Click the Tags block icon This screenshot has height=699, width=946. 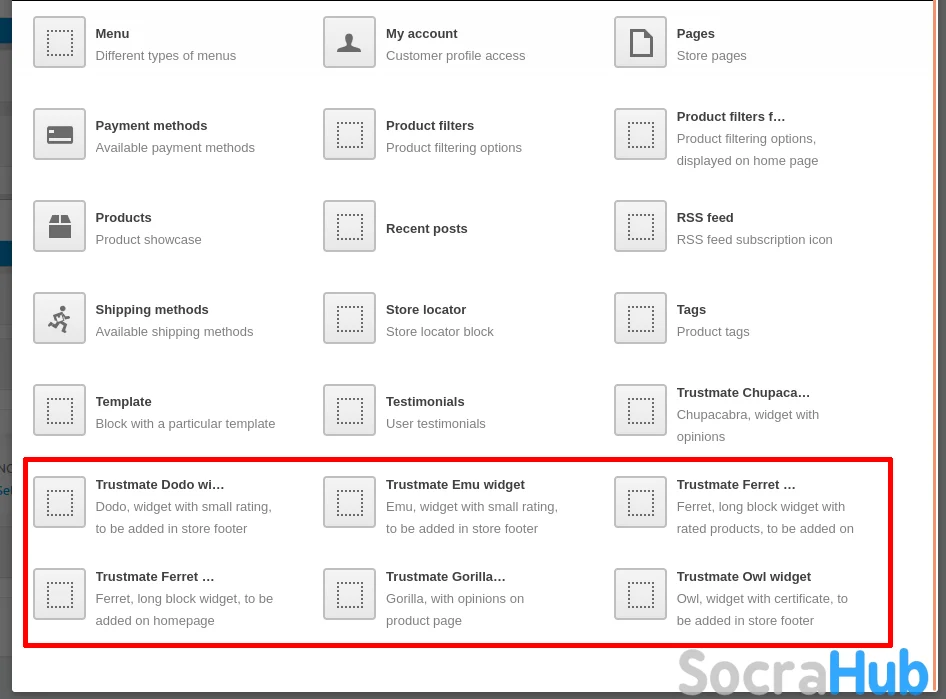[640, 318]
